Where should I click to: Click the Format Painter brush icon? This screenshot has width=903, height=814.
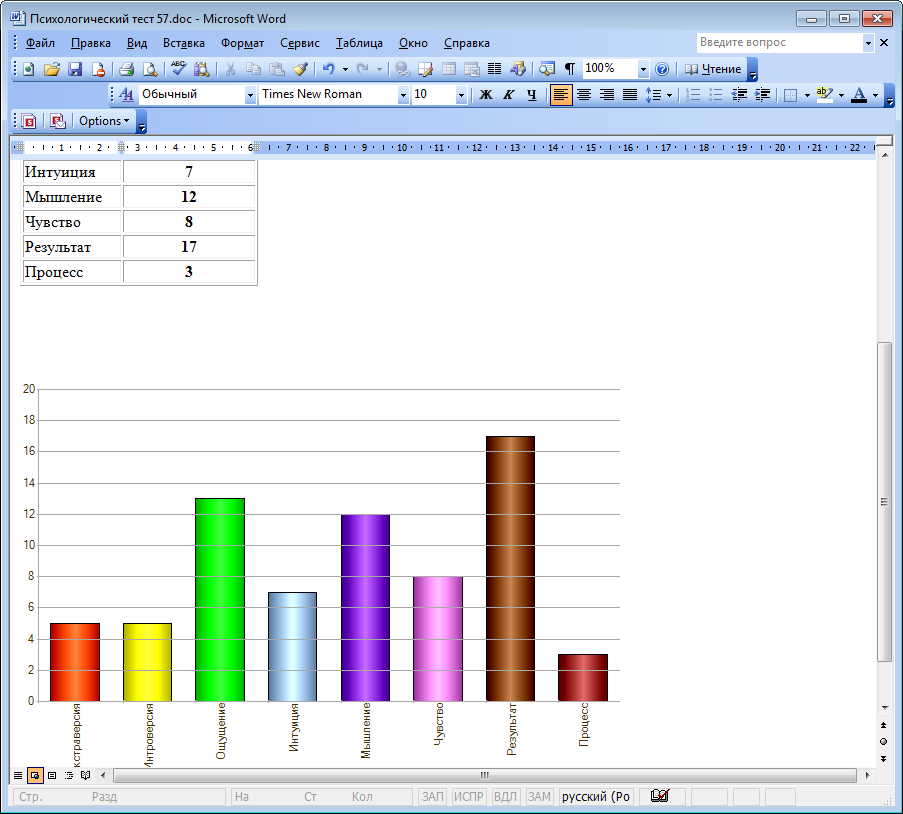point(300,70)
